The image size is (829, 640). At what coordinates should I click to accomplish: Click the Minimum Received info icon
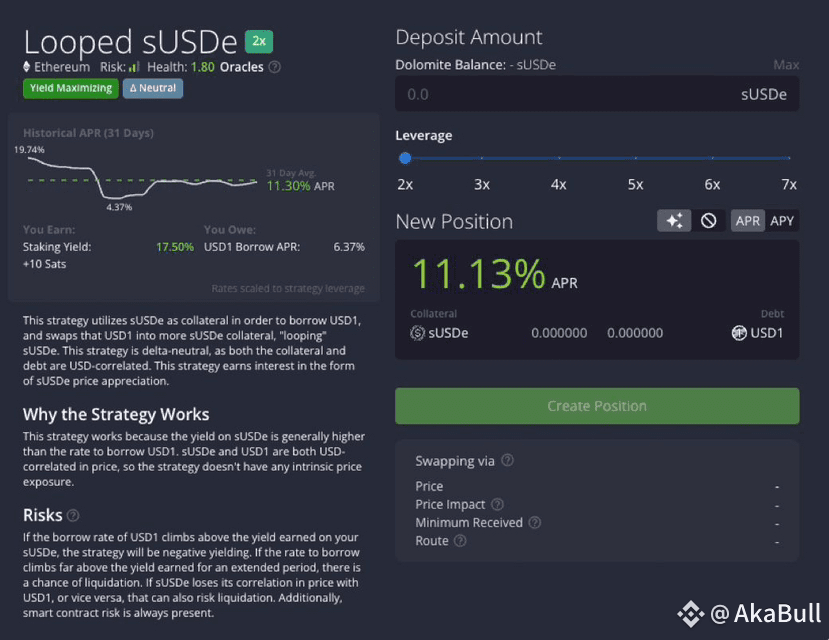click(535, 522)
